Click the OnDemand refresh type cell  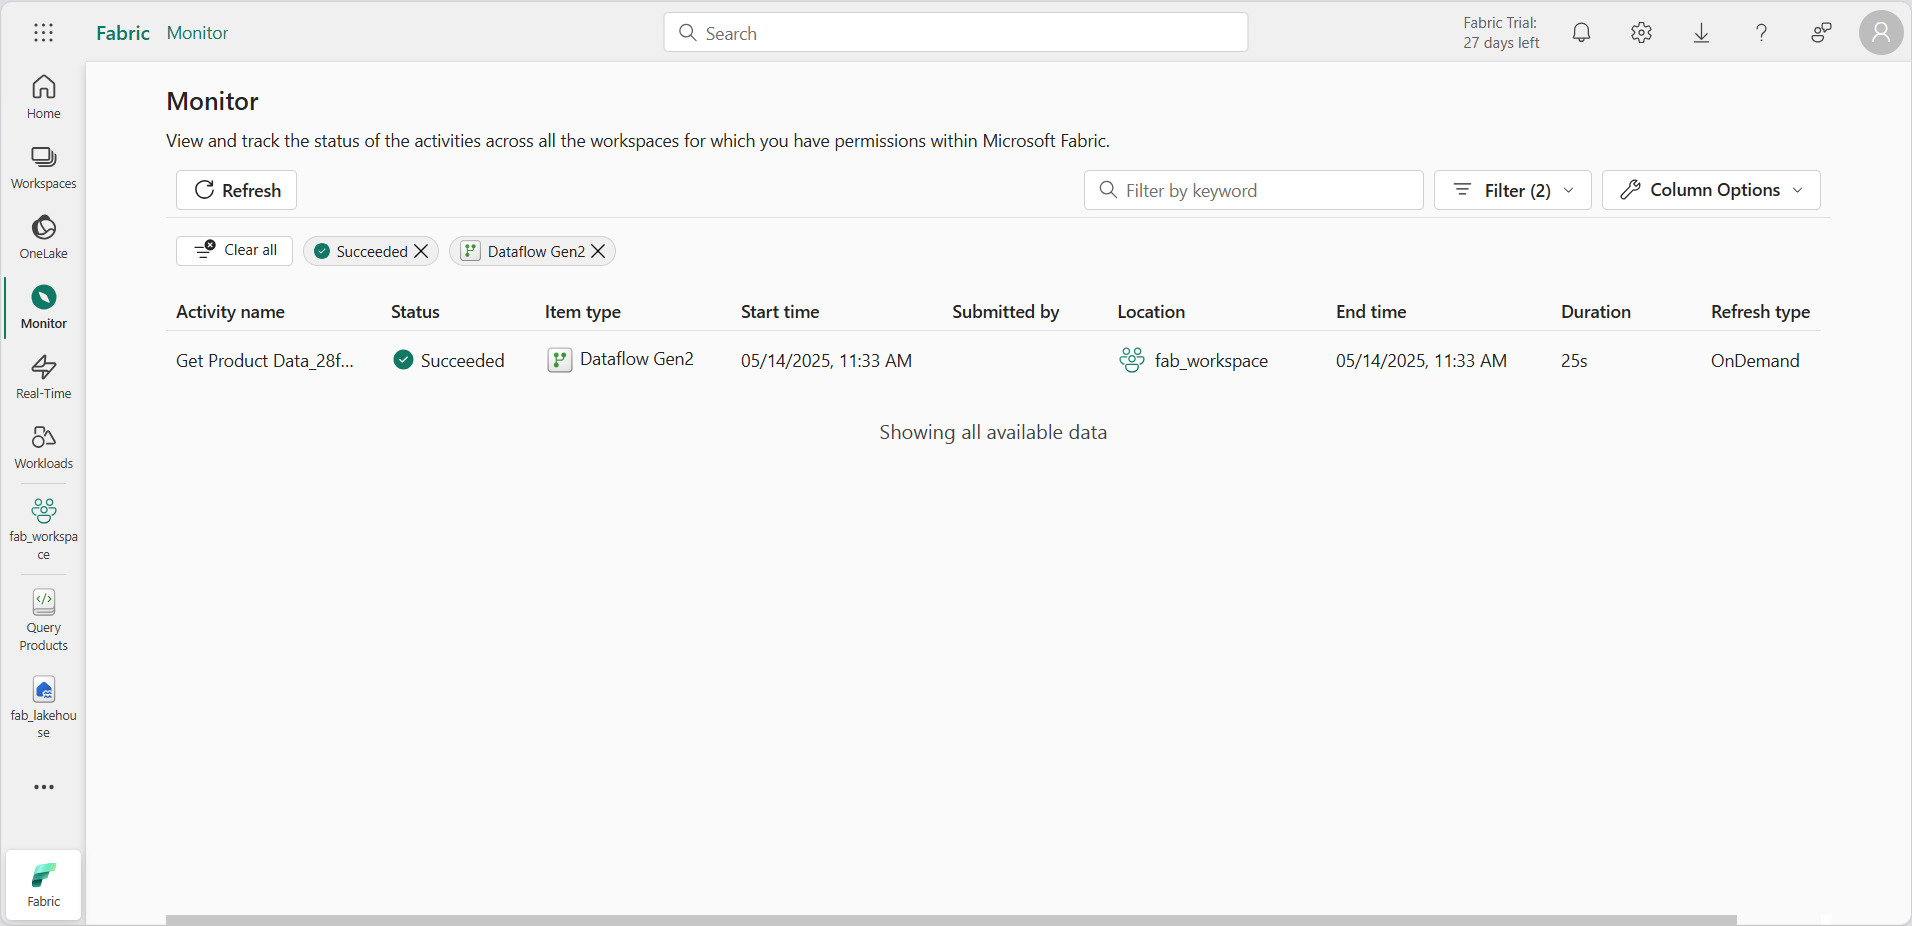pyautogui.click(x=1755, y=361)
